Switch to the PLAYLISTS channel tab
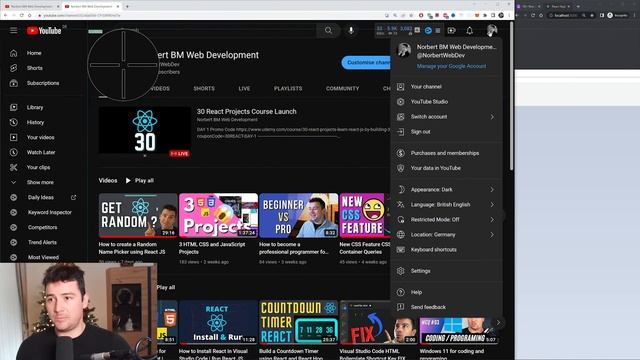 click(x=288, y=89)
